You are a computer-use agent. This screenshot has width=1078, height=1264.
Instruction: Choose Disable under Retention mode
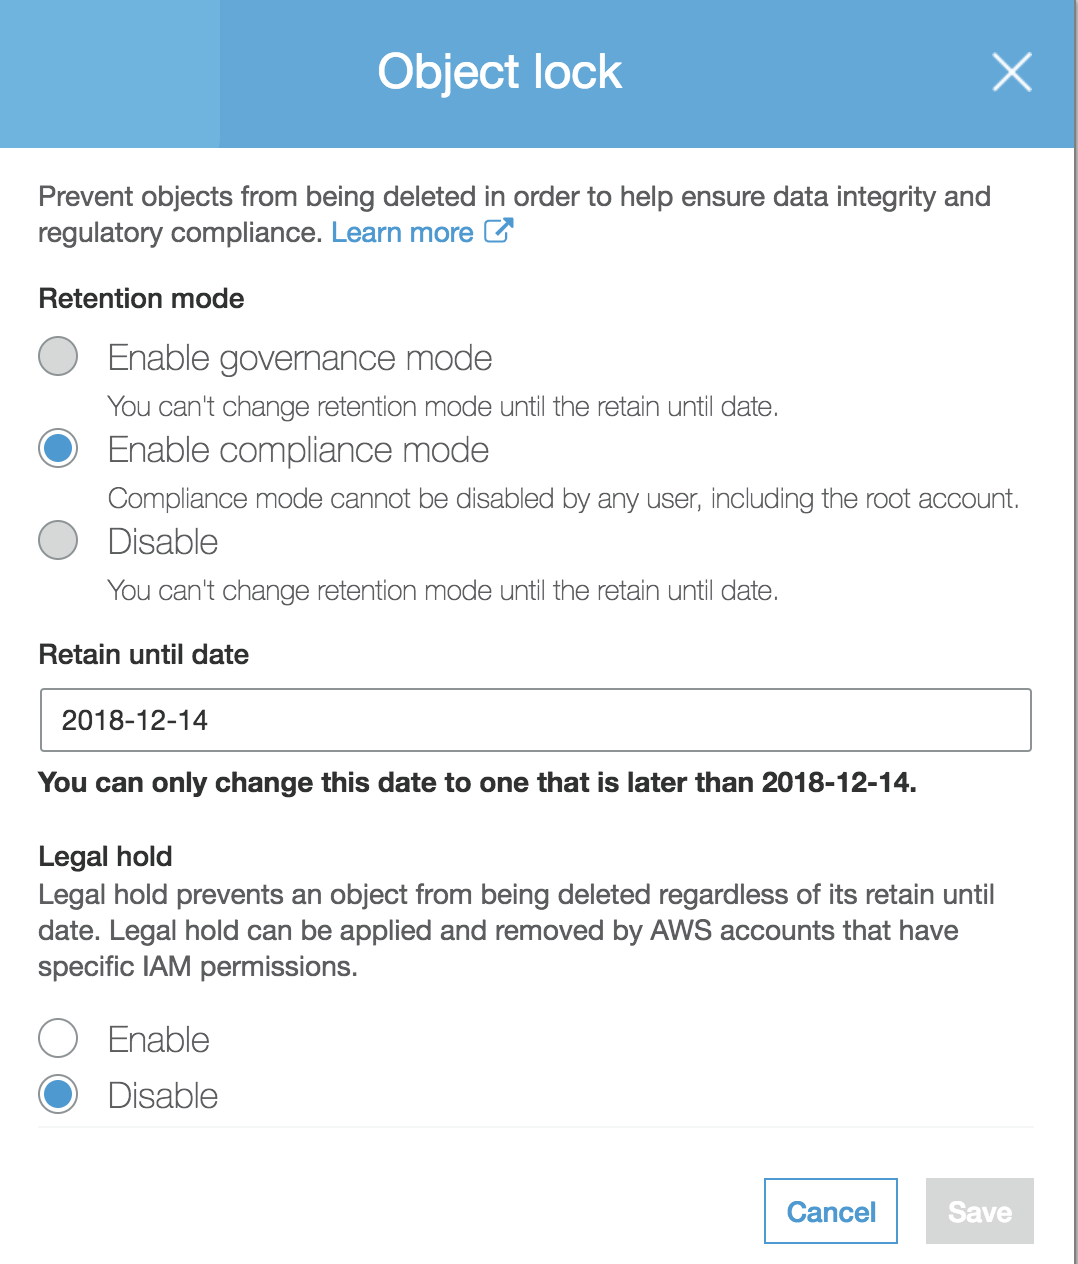pyautogui.click(x=57, y=540)
